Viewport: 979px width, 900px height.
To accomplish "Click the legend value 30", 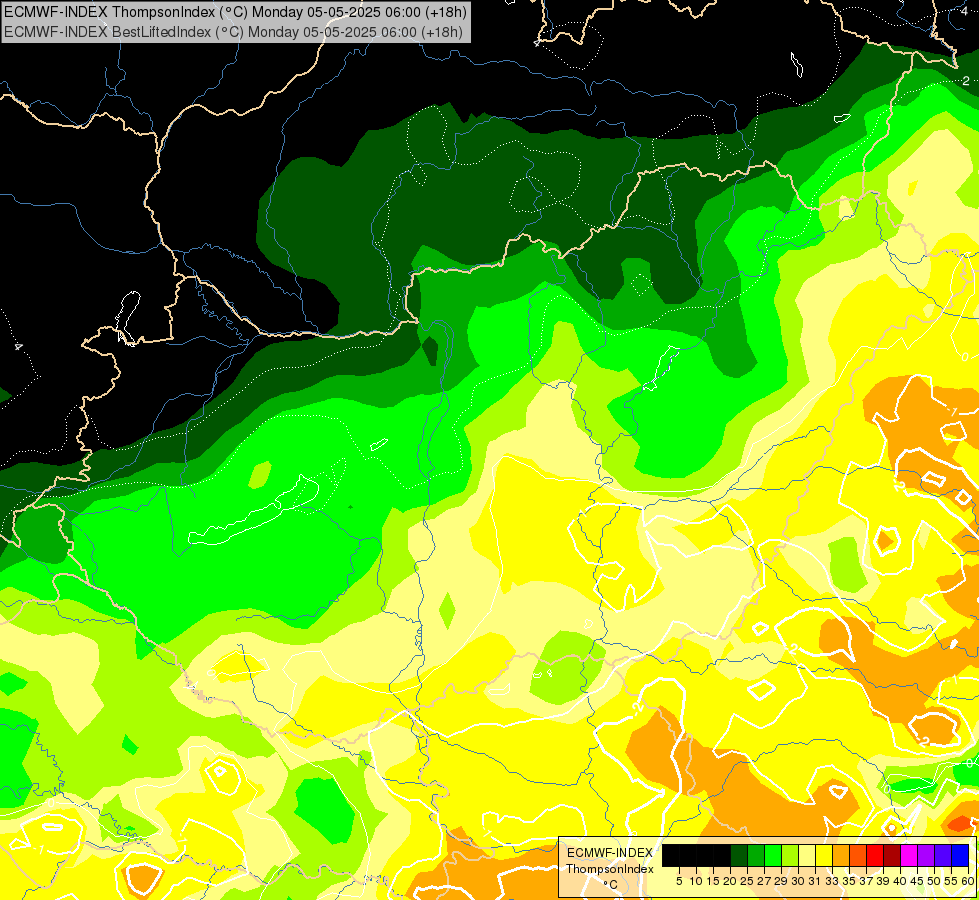I will coord(797,881).
